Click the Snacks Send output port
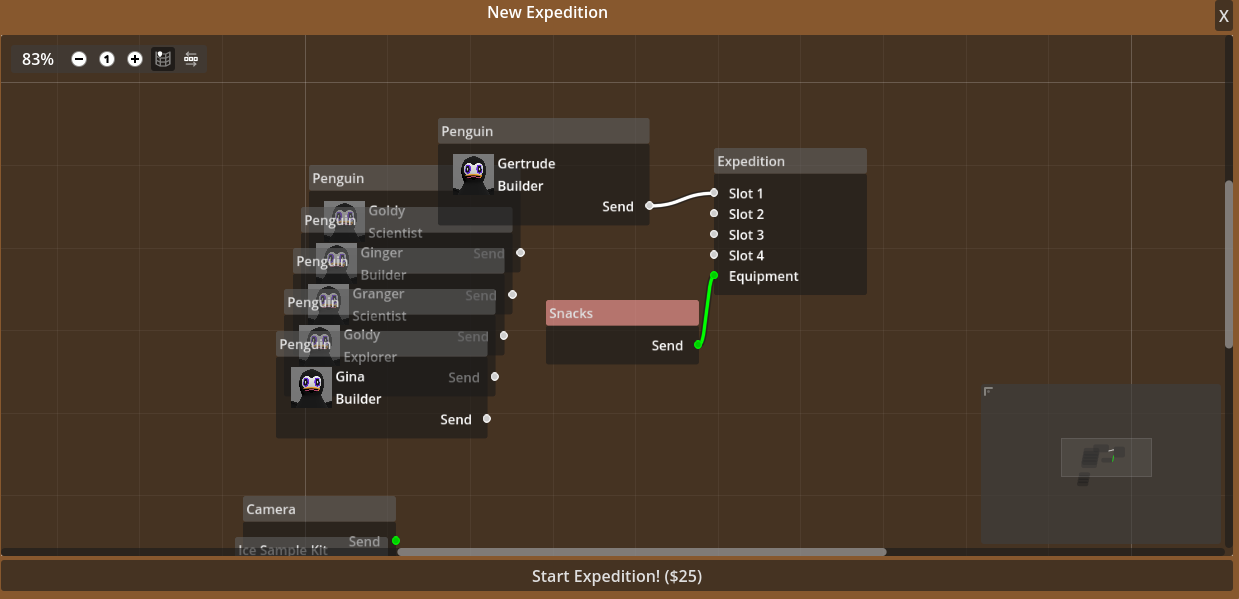The height and width of the screenshot is (599, 1239). click(x=698, y=345)
